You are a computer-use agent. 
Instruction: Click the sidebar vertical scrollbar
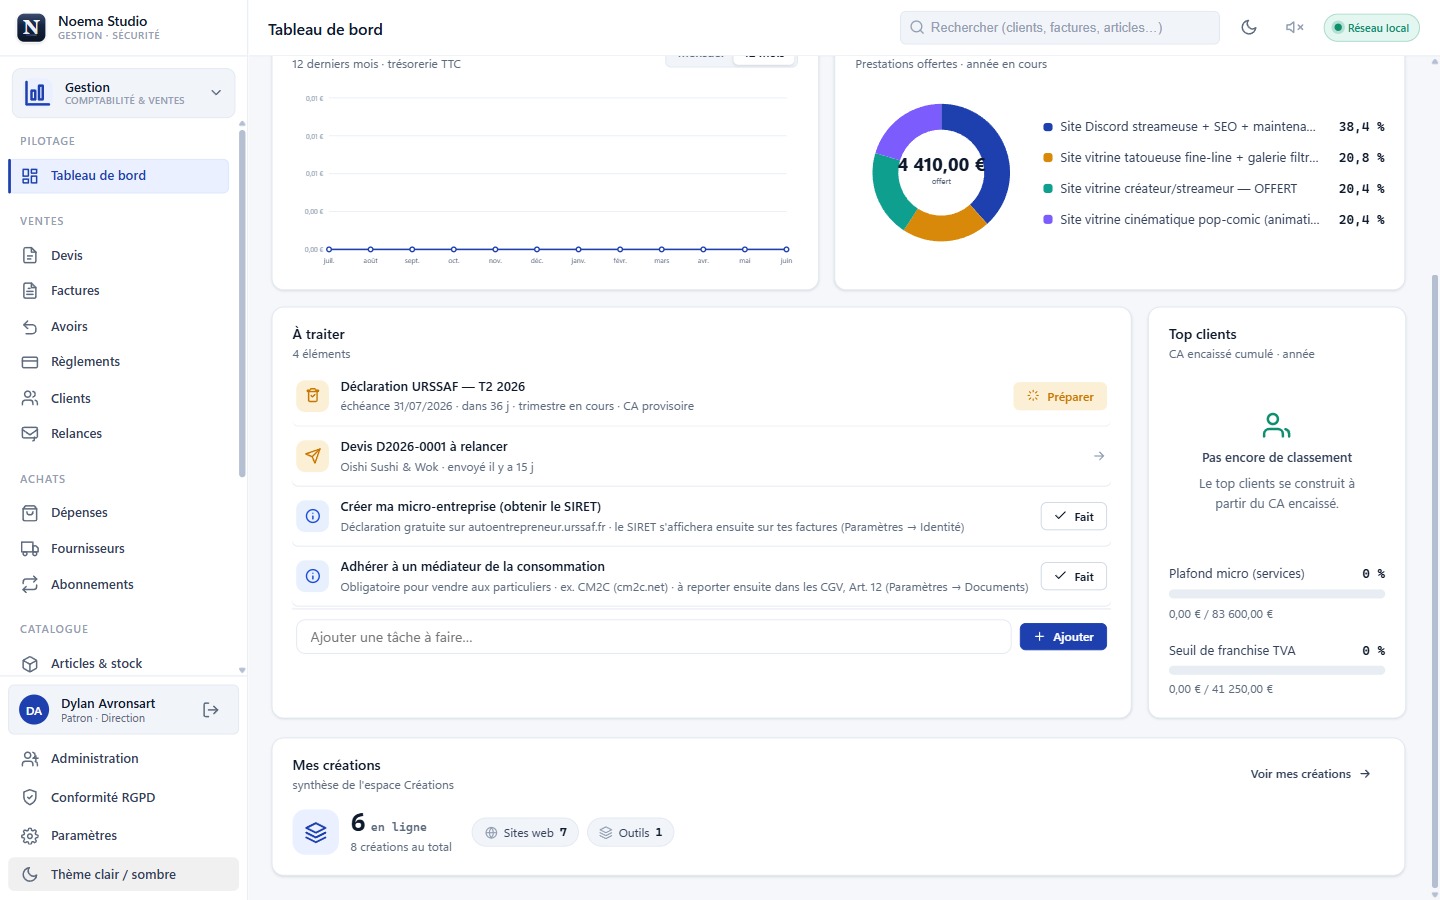242,303
